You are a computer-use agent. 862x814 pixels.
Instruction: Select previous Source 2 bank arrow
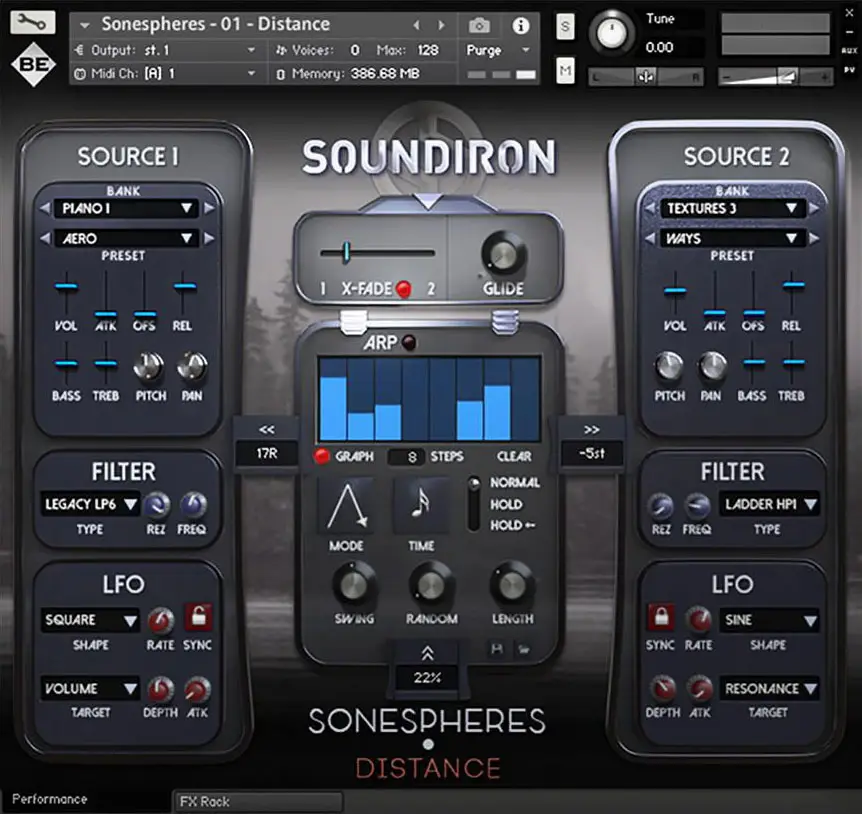tap(650, 208)
